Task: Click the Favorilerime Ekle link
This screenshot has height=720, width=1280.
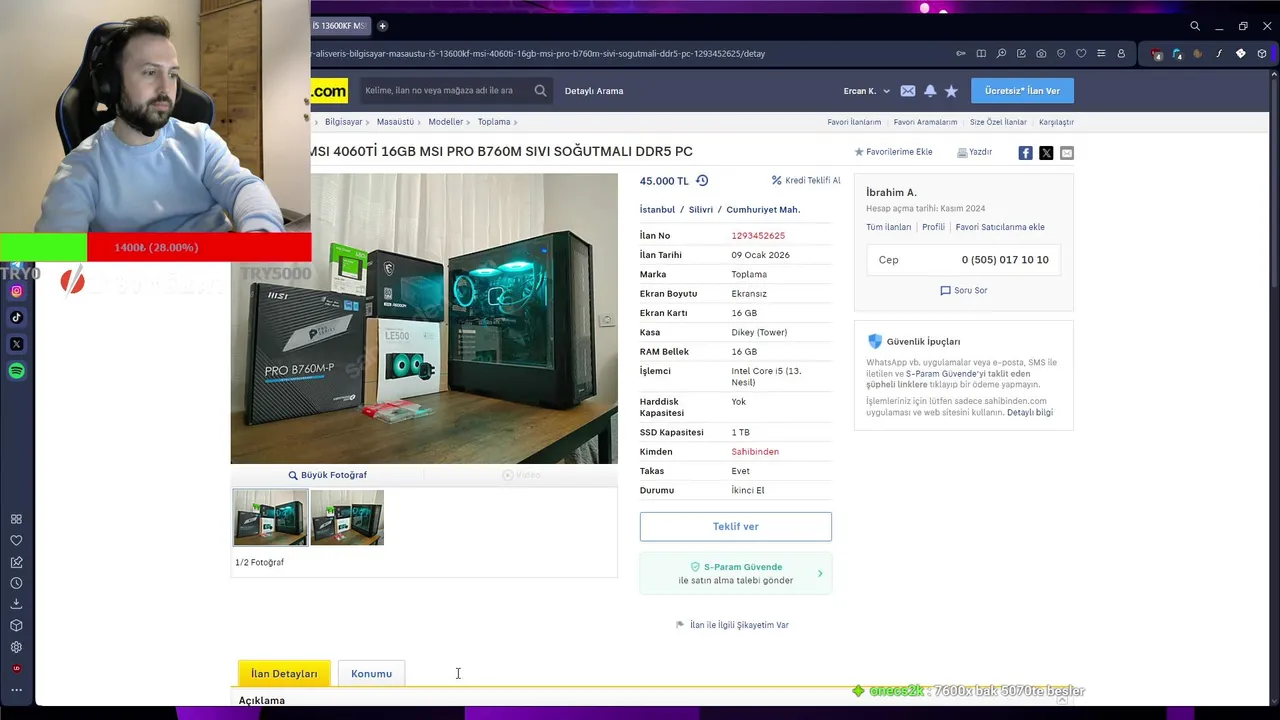Action: pyautogui.click(x=893, y=152)
